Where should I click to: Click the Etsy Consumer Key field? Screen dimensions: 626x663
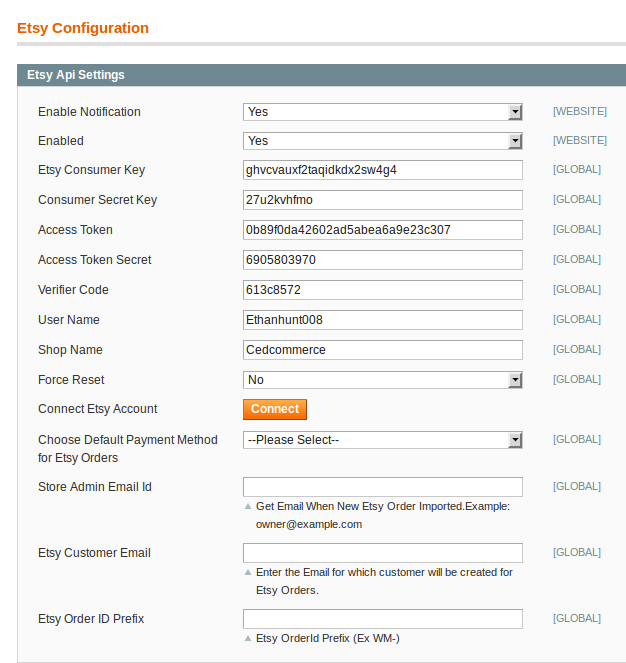(383, 170)
